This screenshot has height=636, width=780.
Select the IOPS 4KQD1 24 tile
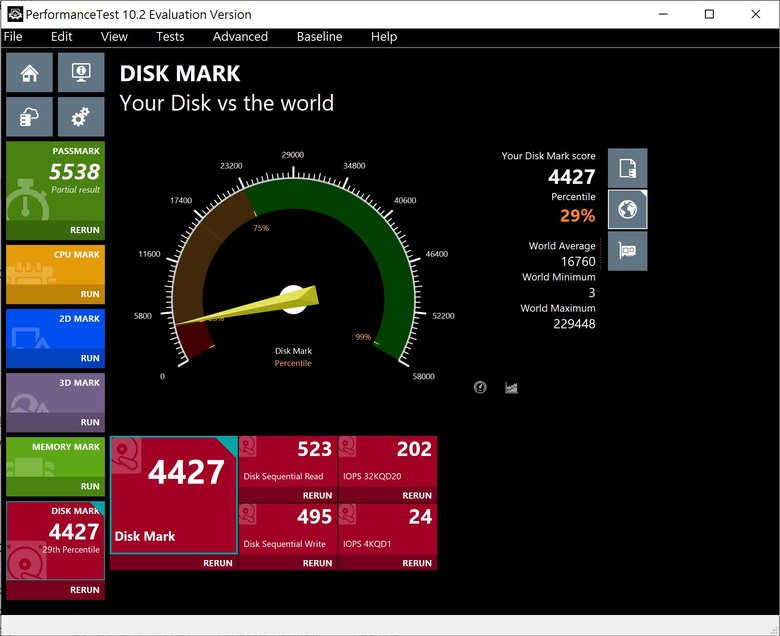click(388, 530)
